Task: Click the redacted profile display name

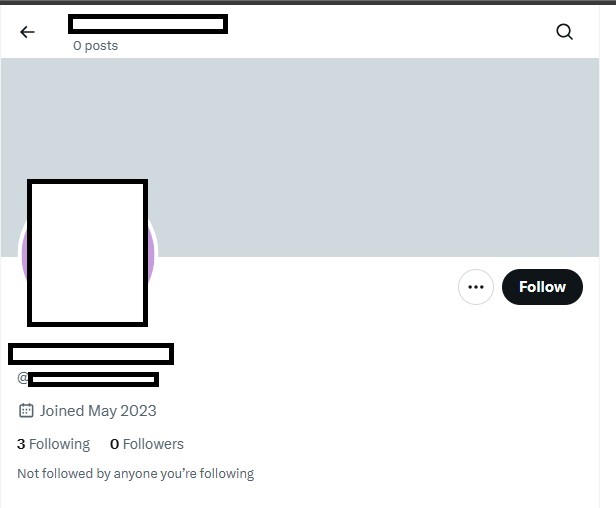Action: click(x=91, y=354)
